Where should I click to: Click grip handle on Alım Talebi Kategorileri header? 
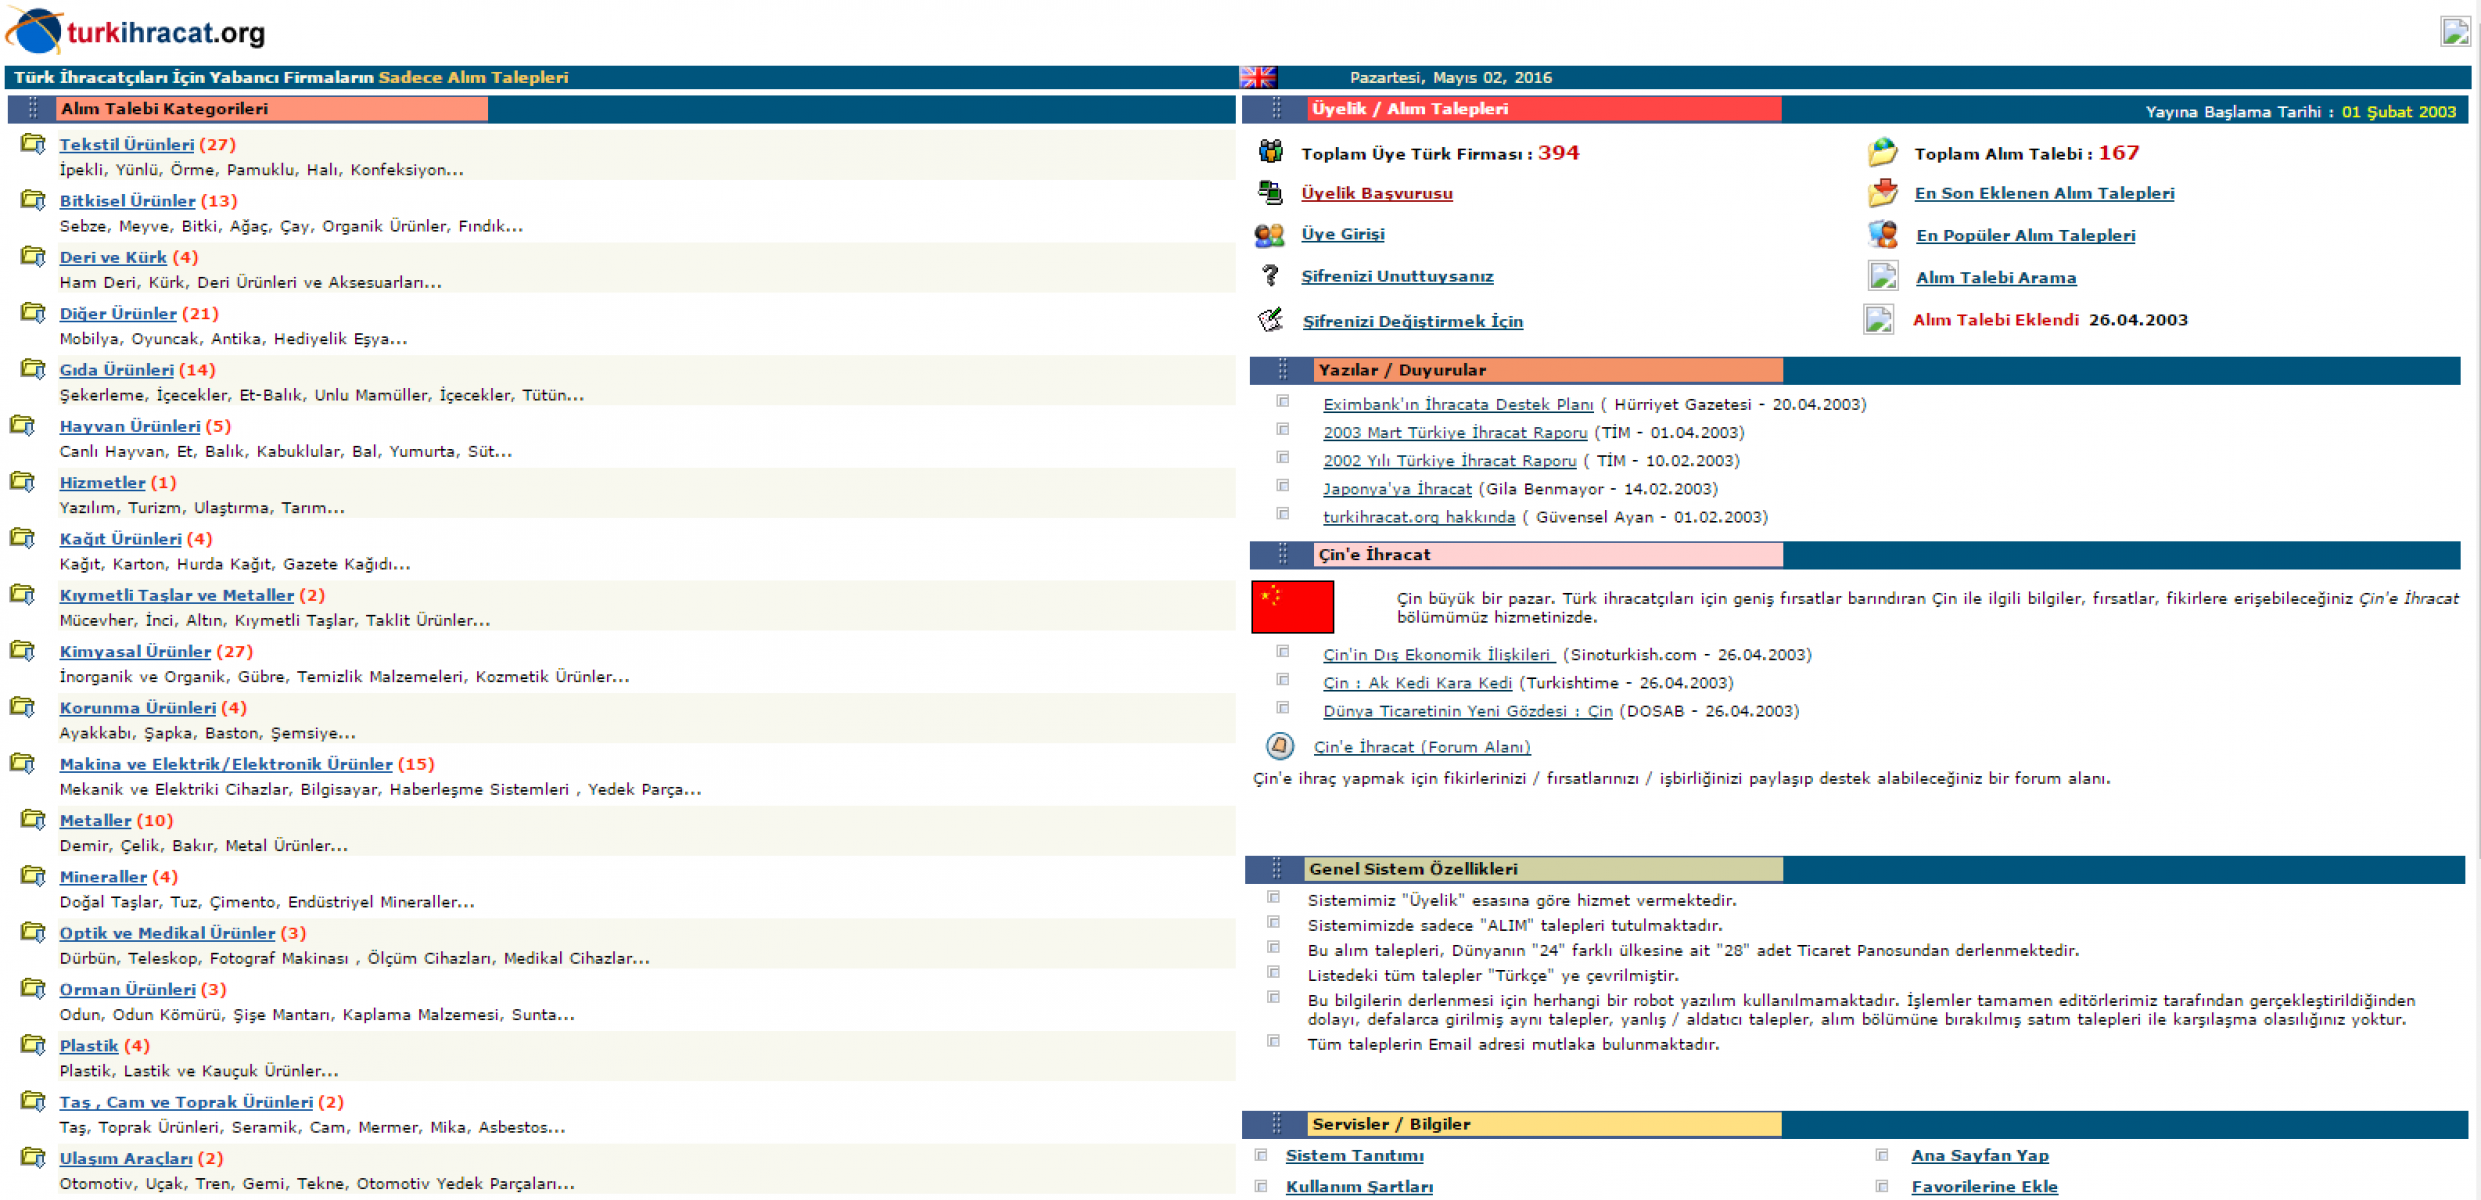pyautogui.click(x=33, y=108)
